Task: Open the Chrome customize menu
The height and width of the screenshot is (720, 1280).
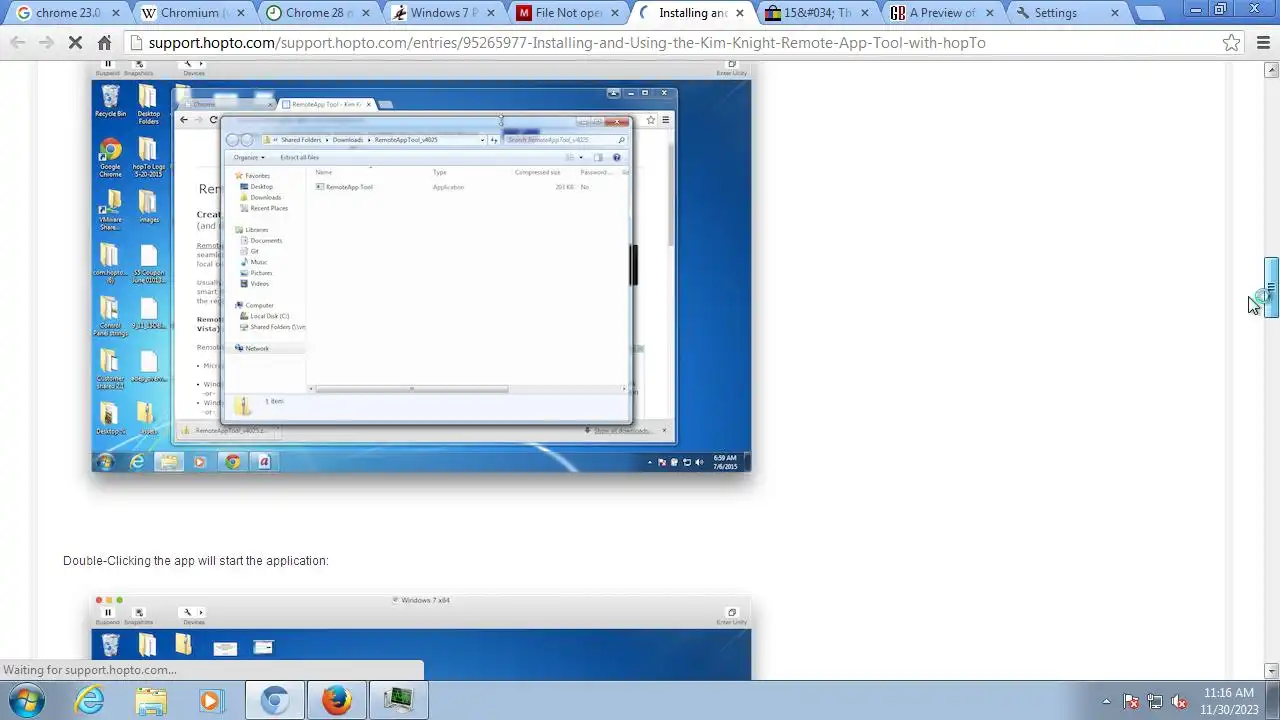Action: point(1264,43)
